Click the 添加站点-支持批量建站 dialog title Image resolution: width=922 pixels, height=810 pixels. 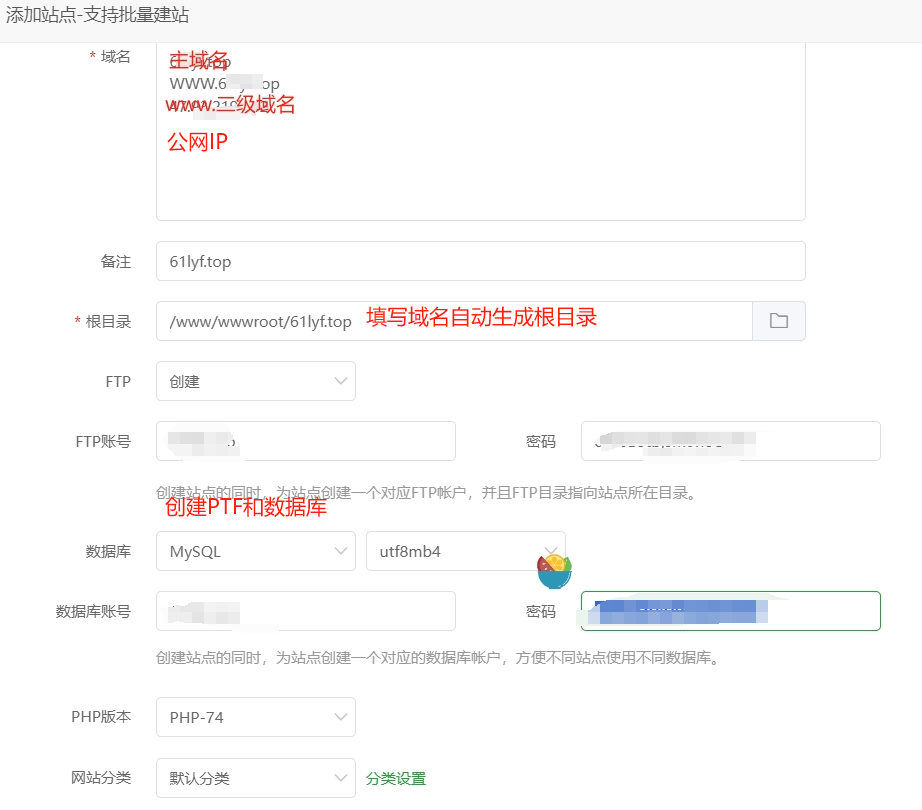click(97, 16)
